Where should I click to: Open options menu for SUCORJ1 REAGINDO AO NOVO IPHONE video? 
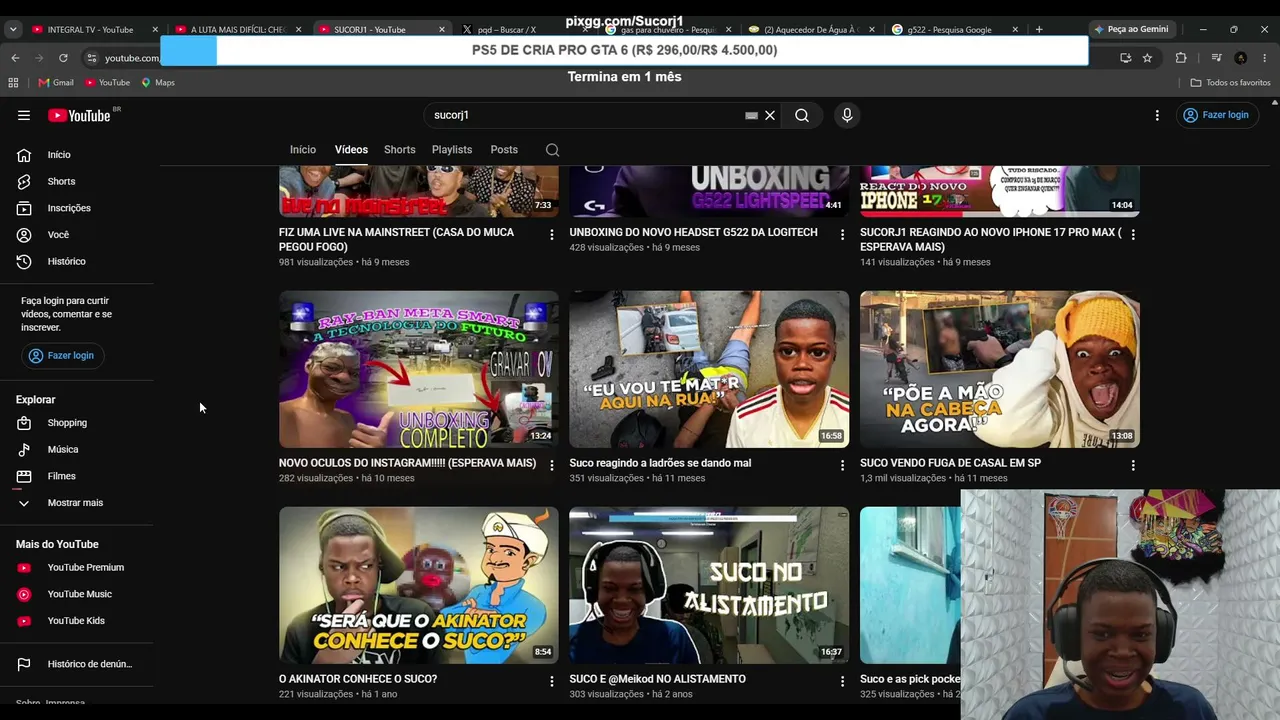[1133, 234]
